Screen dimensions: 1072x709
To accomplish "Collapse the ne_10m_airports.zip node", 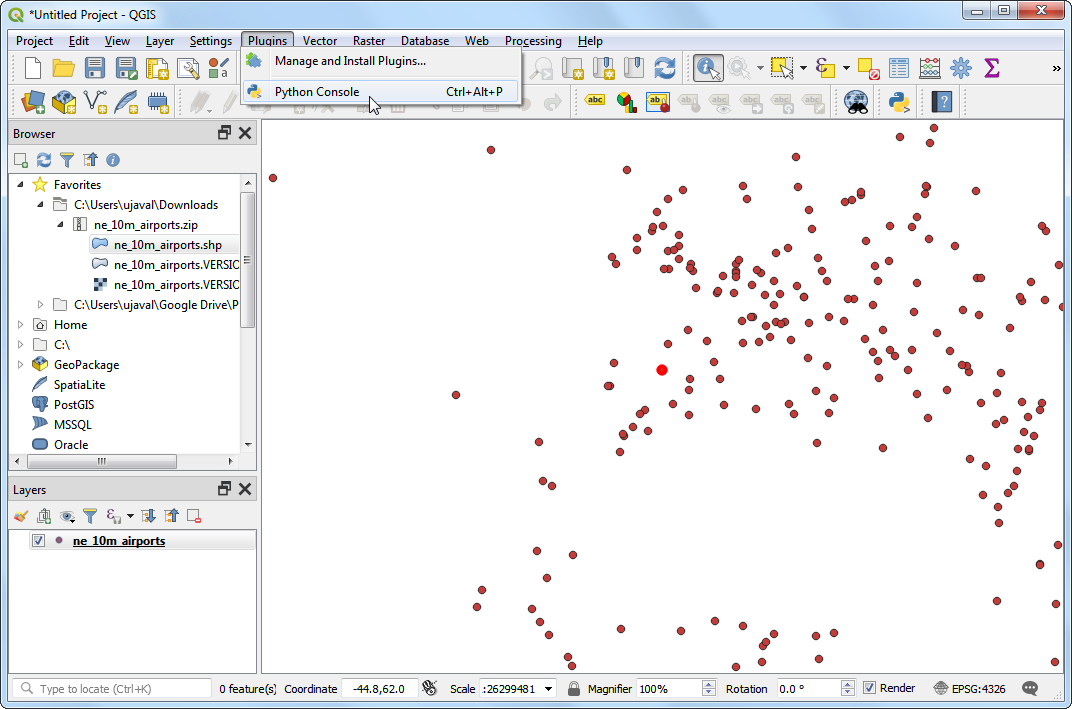I will click(x=60, y=225).
